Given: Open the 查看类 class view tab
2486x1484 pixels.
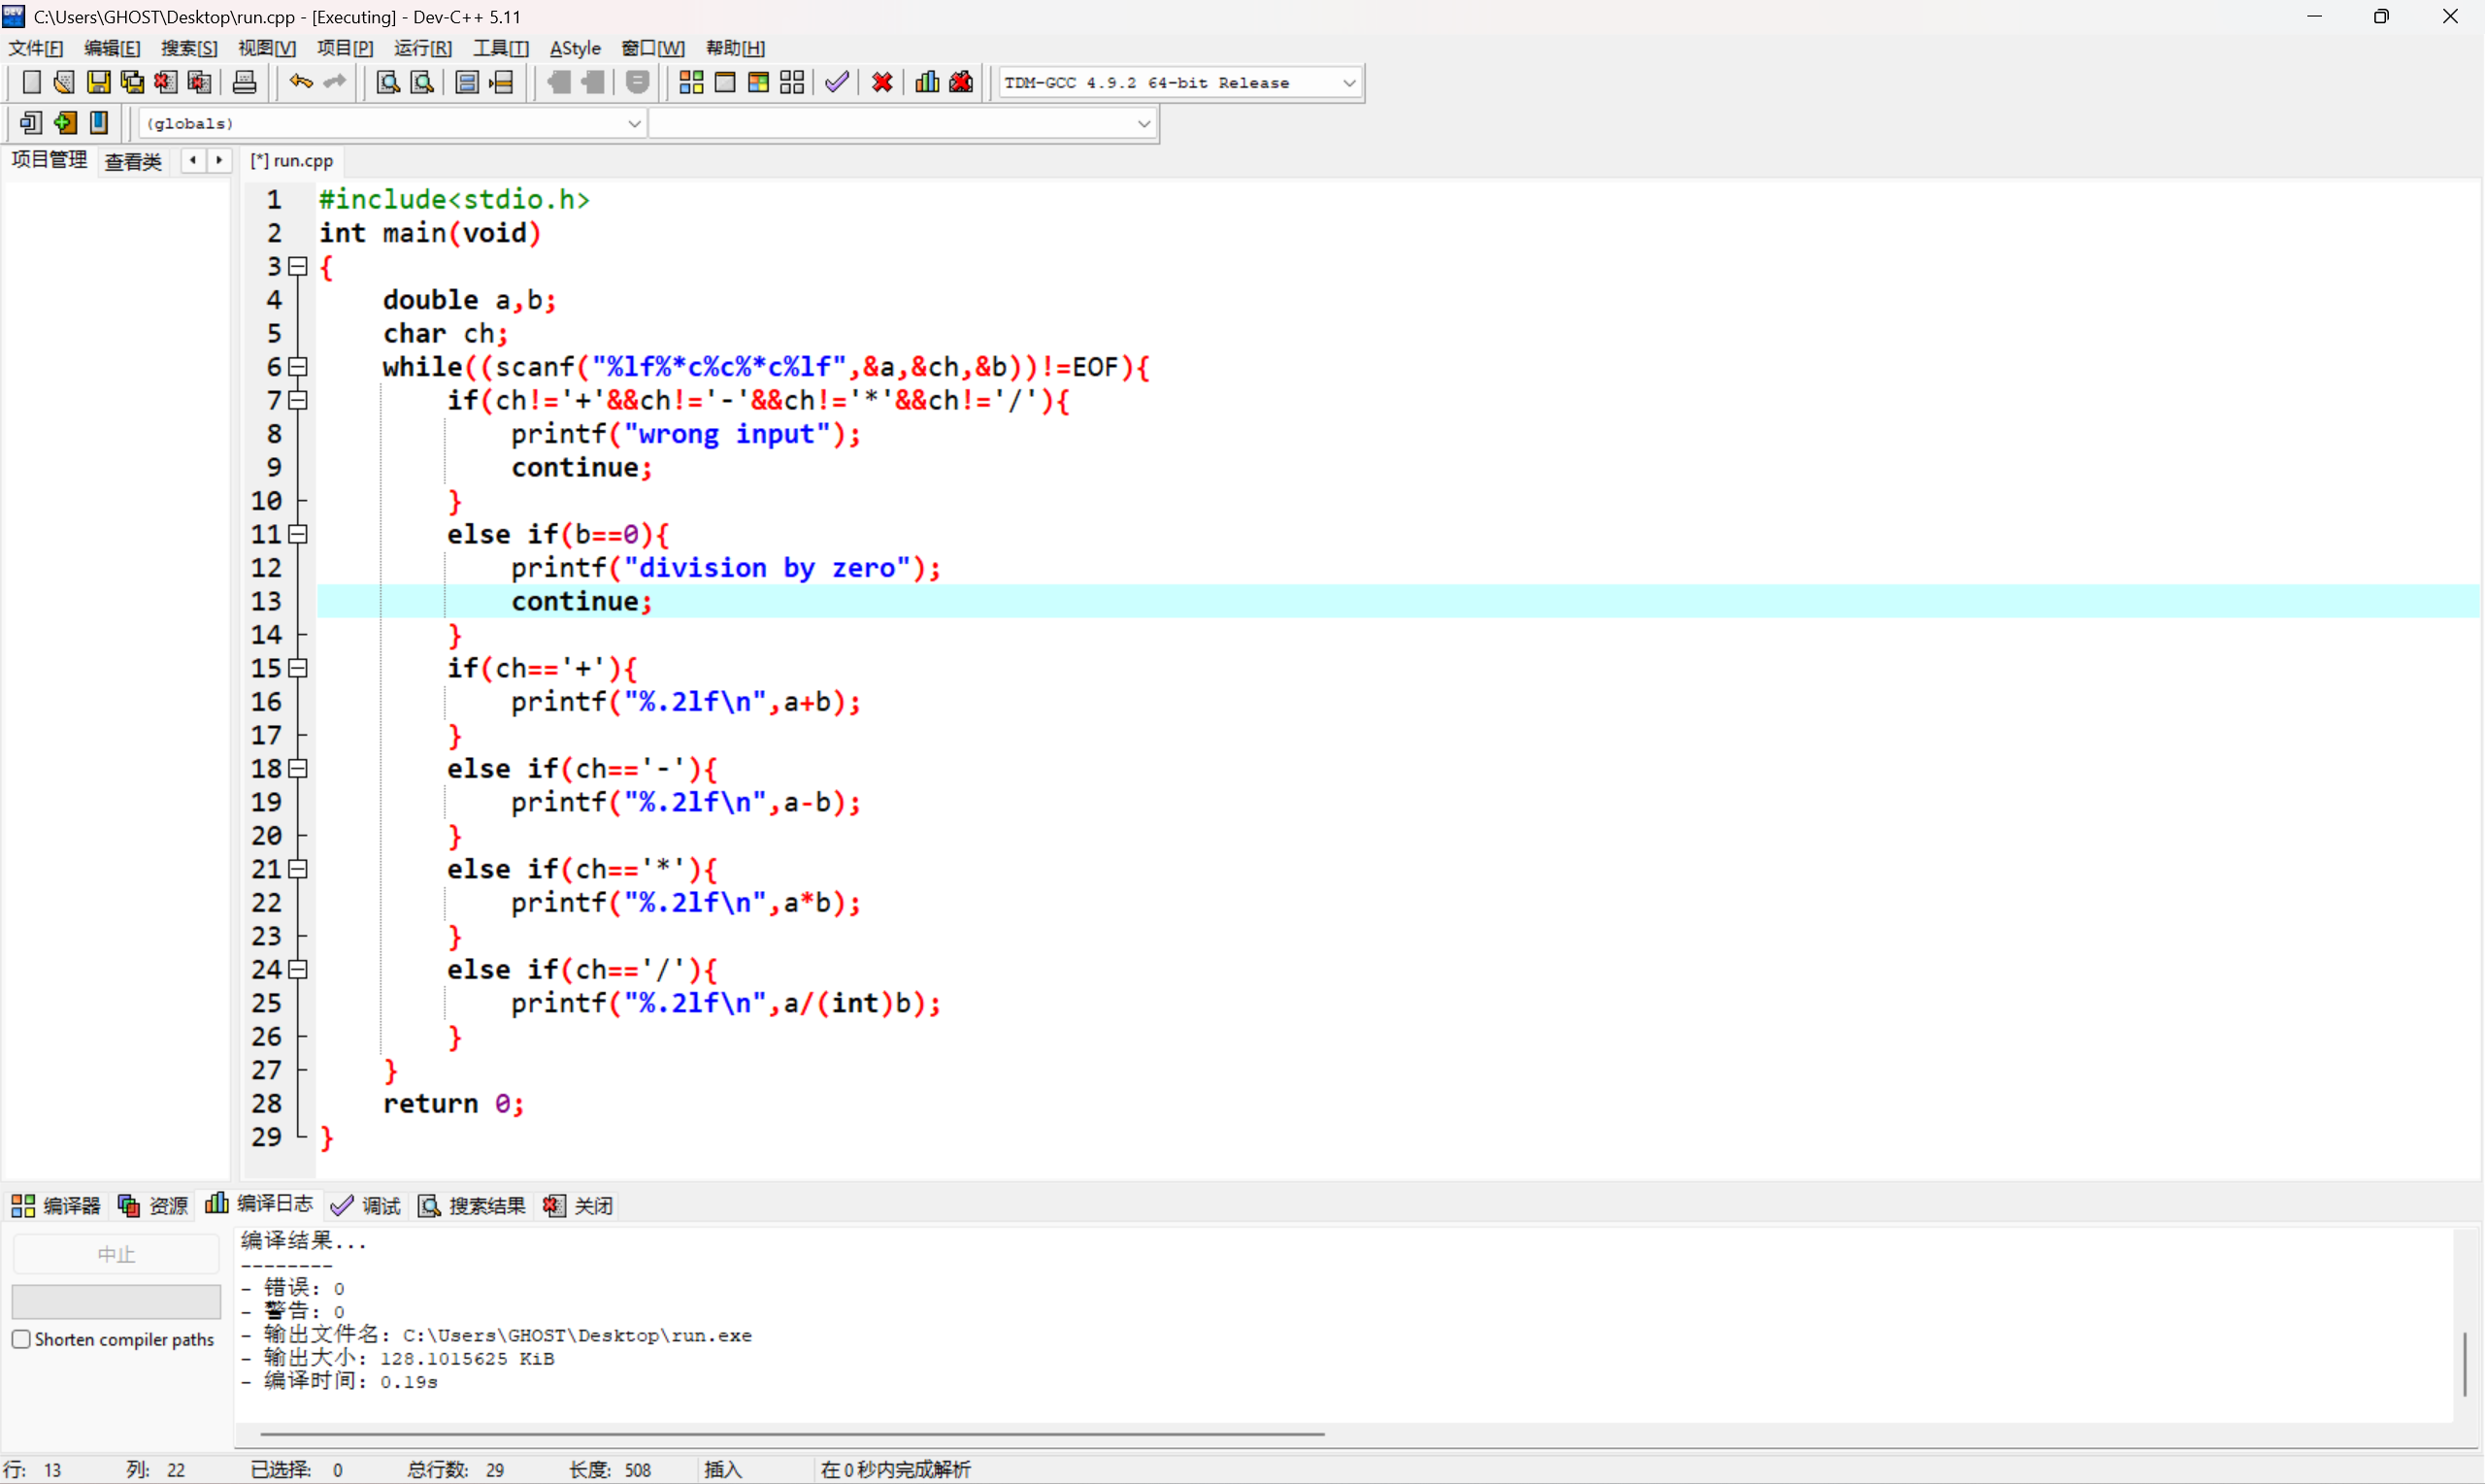Looking at the screenshot, I should pyautogui.click(x=133, y=161).
